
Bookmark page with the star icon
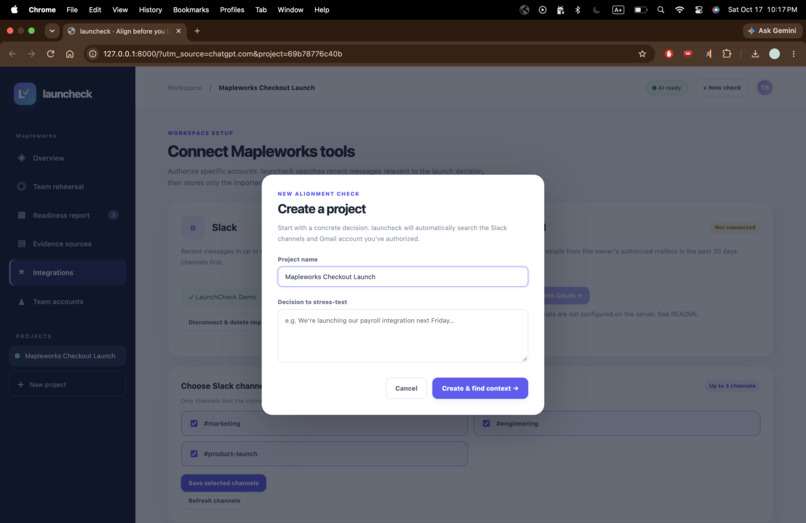coord(642,53)
